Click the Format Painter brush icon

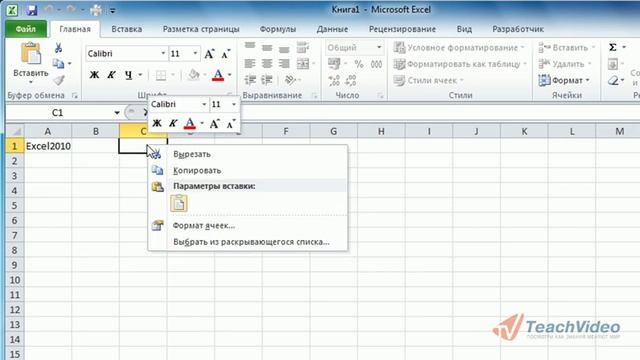[x=59, y=80]
